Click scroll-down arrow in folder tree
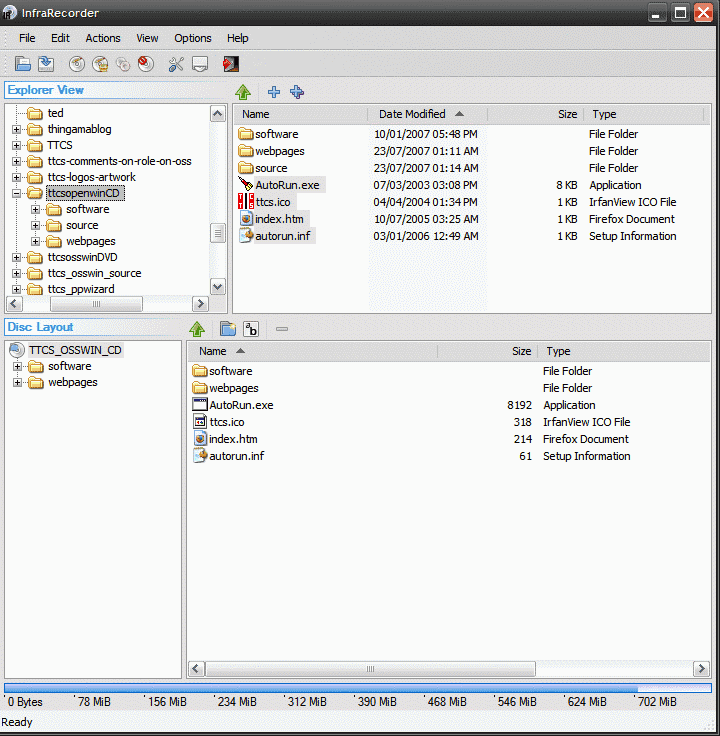Screen dimensions: 720x736 (x=218, y=287)
